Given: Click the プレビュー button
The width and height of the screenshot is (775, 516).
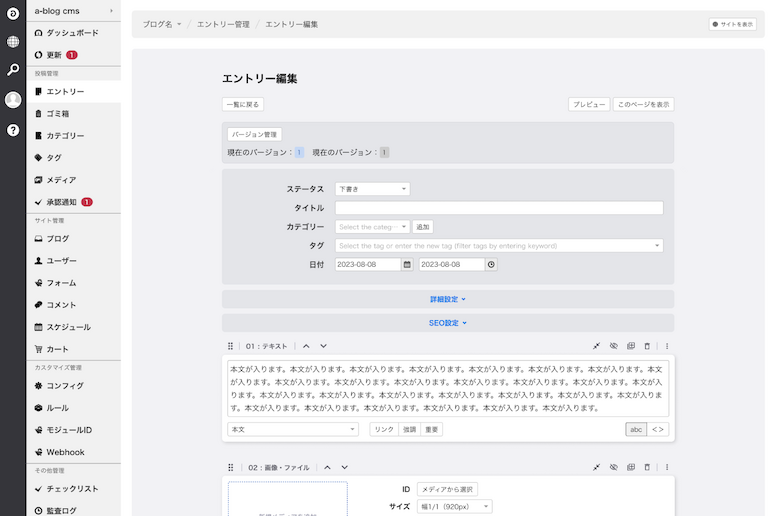Looking at the screenshot, I should pos(588,104).
